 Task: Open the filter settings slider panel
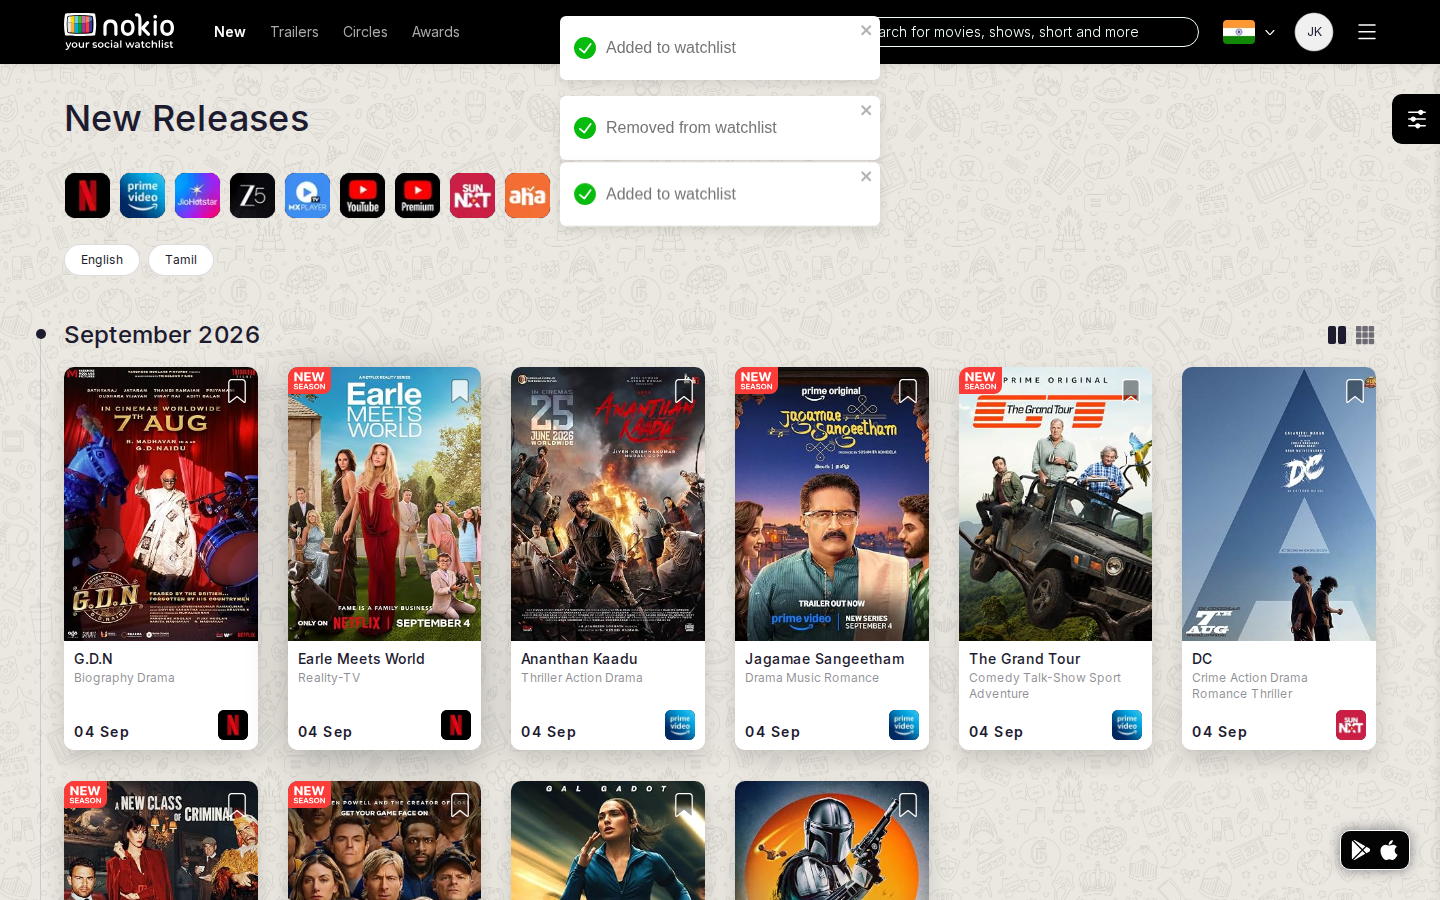click(x=1416, y=119)
